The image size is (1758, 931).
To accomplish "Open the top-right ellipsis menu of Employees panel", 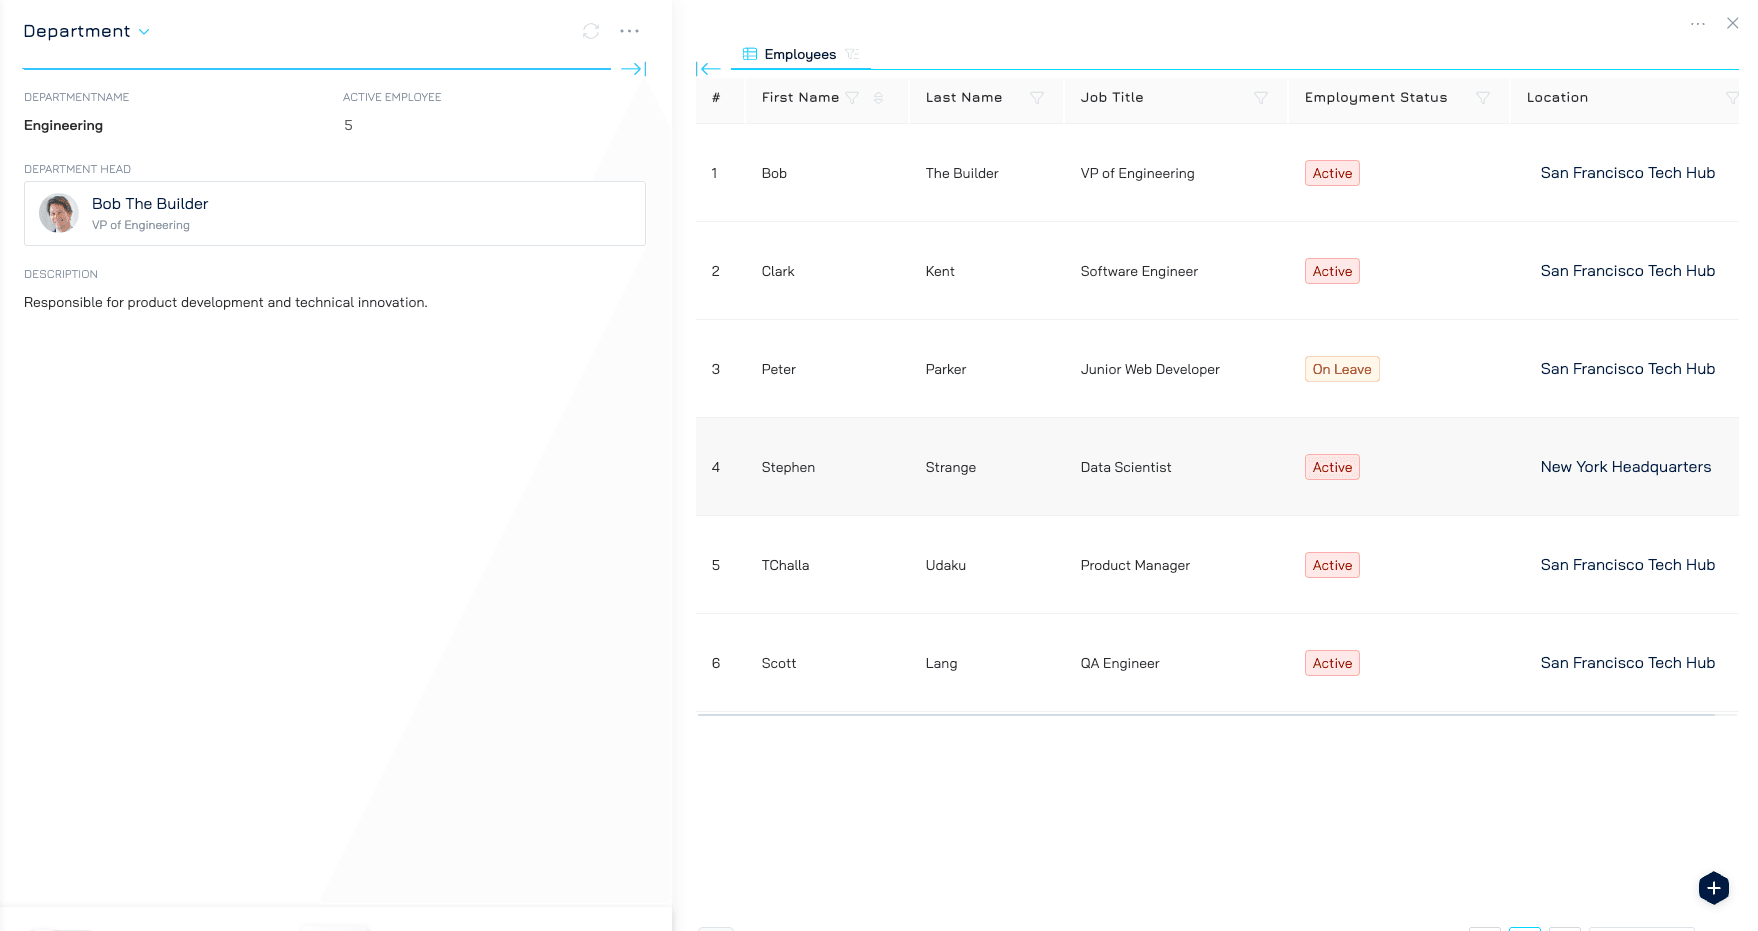I will coord(1697,23).
